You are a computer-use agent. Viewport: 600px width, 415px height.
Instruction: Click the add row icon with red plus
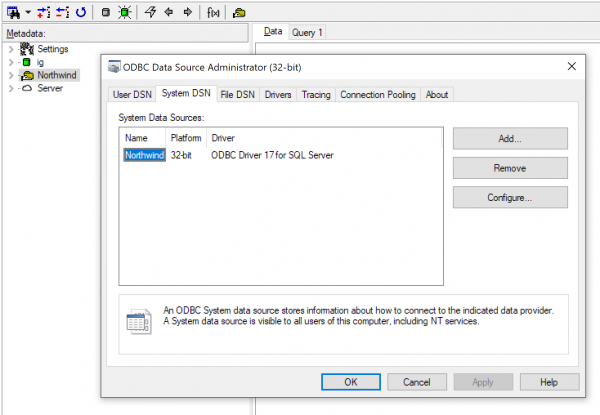click(44, 12)
